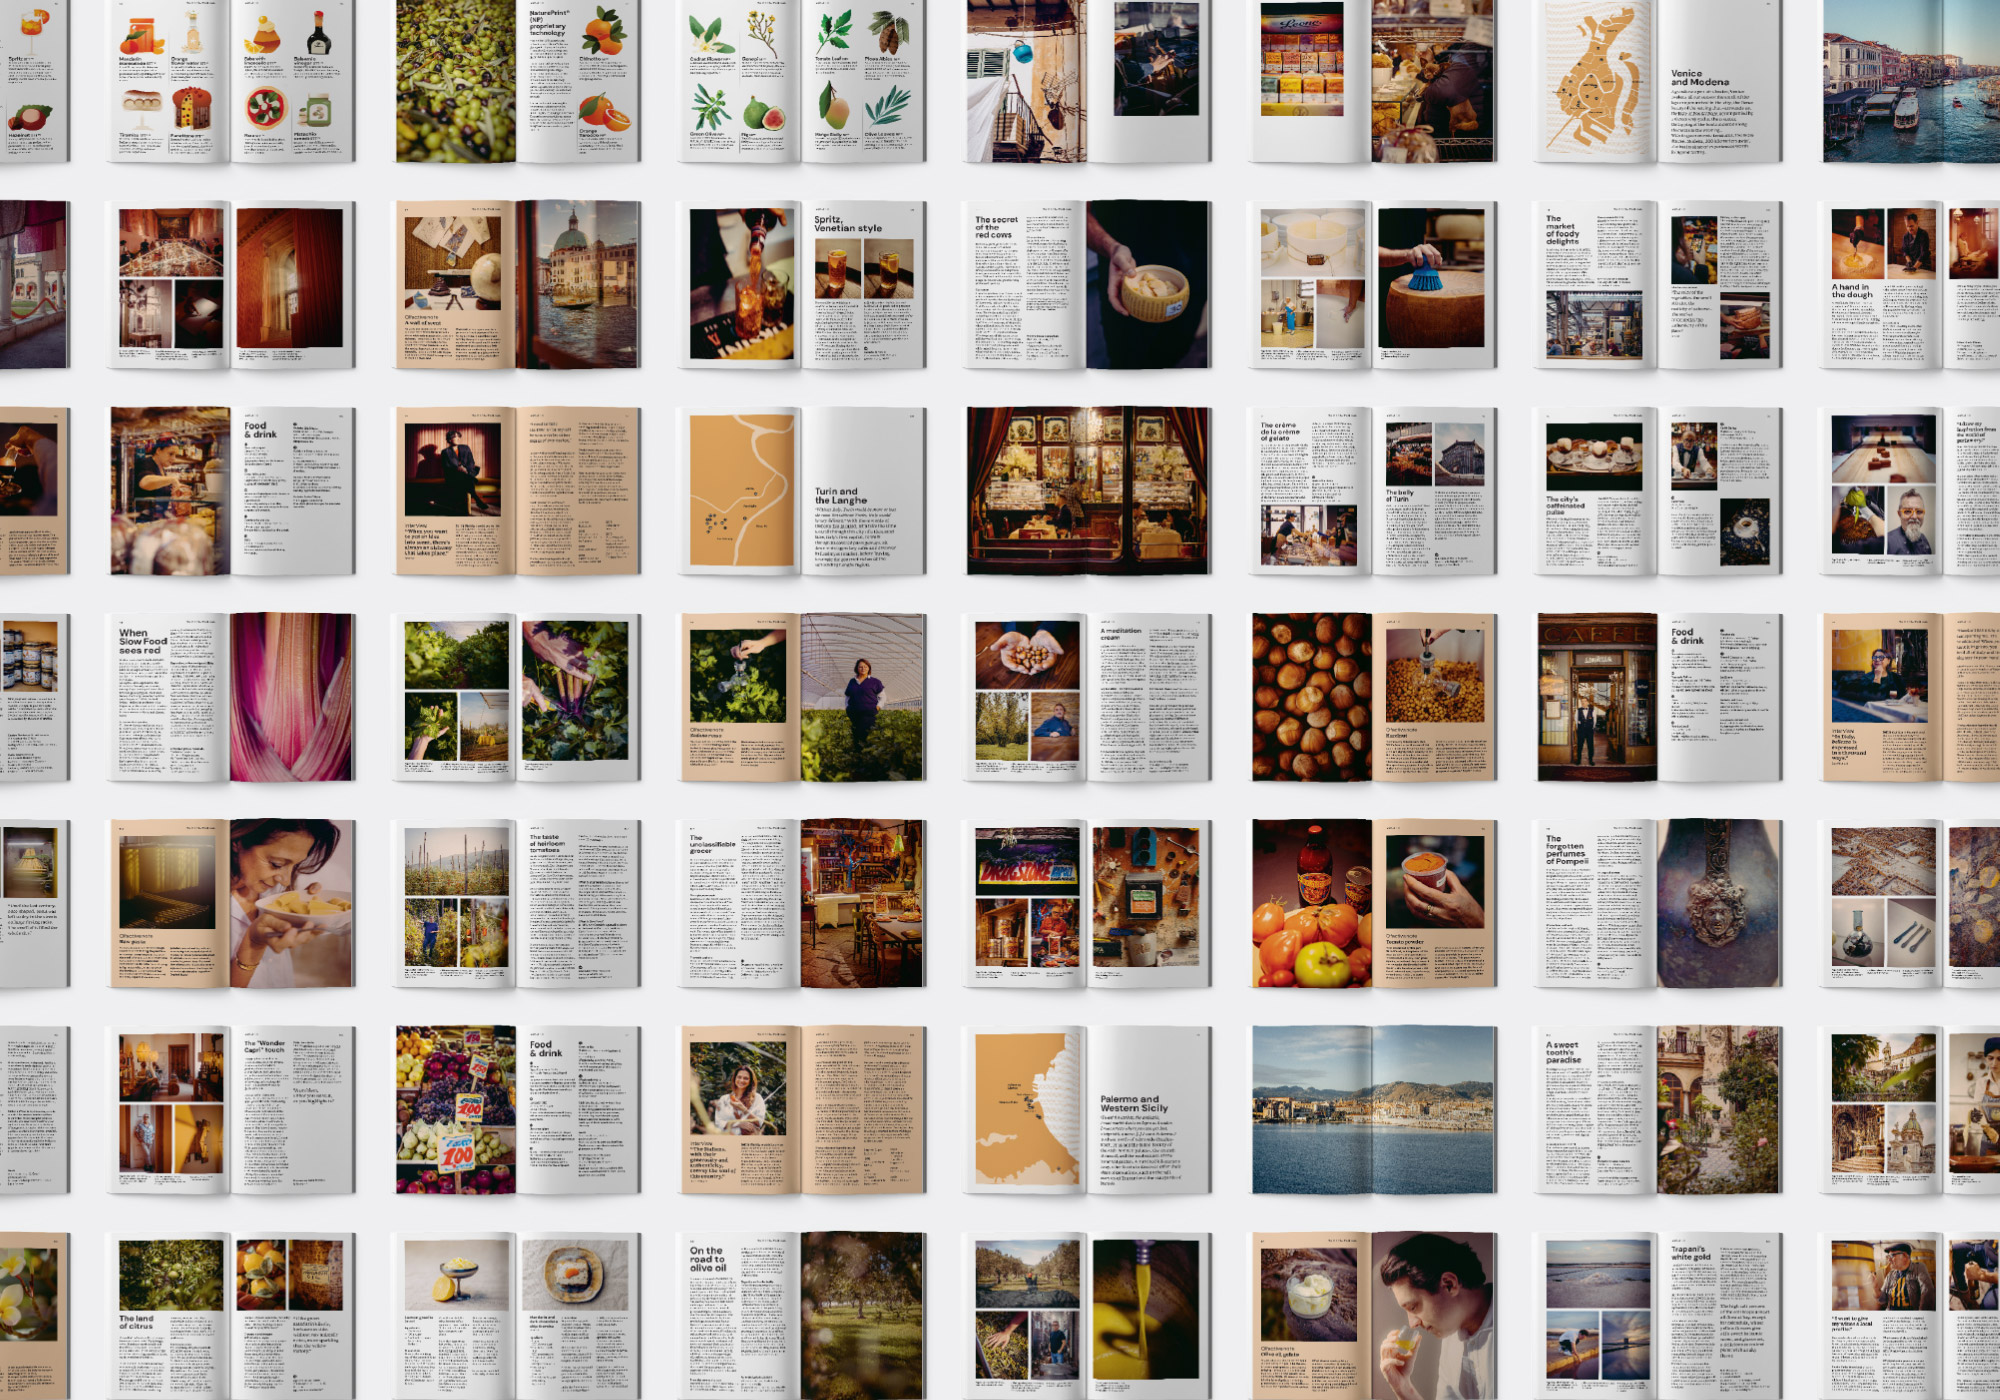The height and width of the screenshot is (1400, 2000).
Task: Select the blue brush on cheese wheel photo
Action: coord(1431,277)
